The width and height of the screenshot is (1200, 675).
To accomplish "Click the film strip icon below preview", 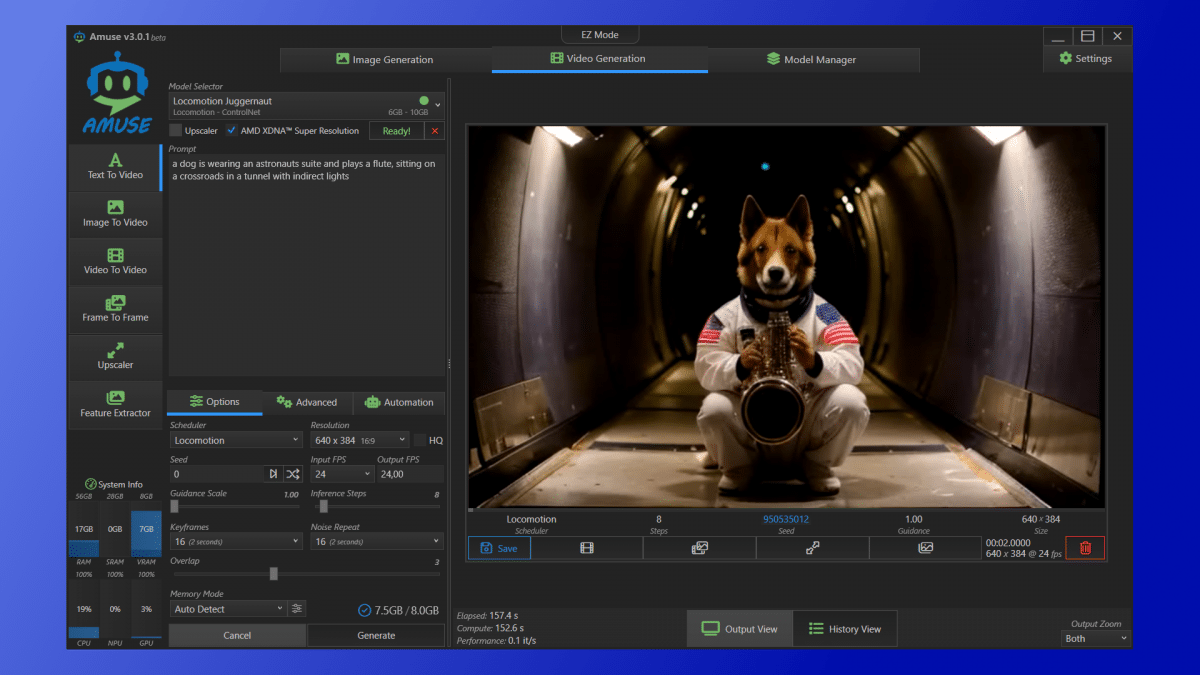I will [x=587, y=548].
